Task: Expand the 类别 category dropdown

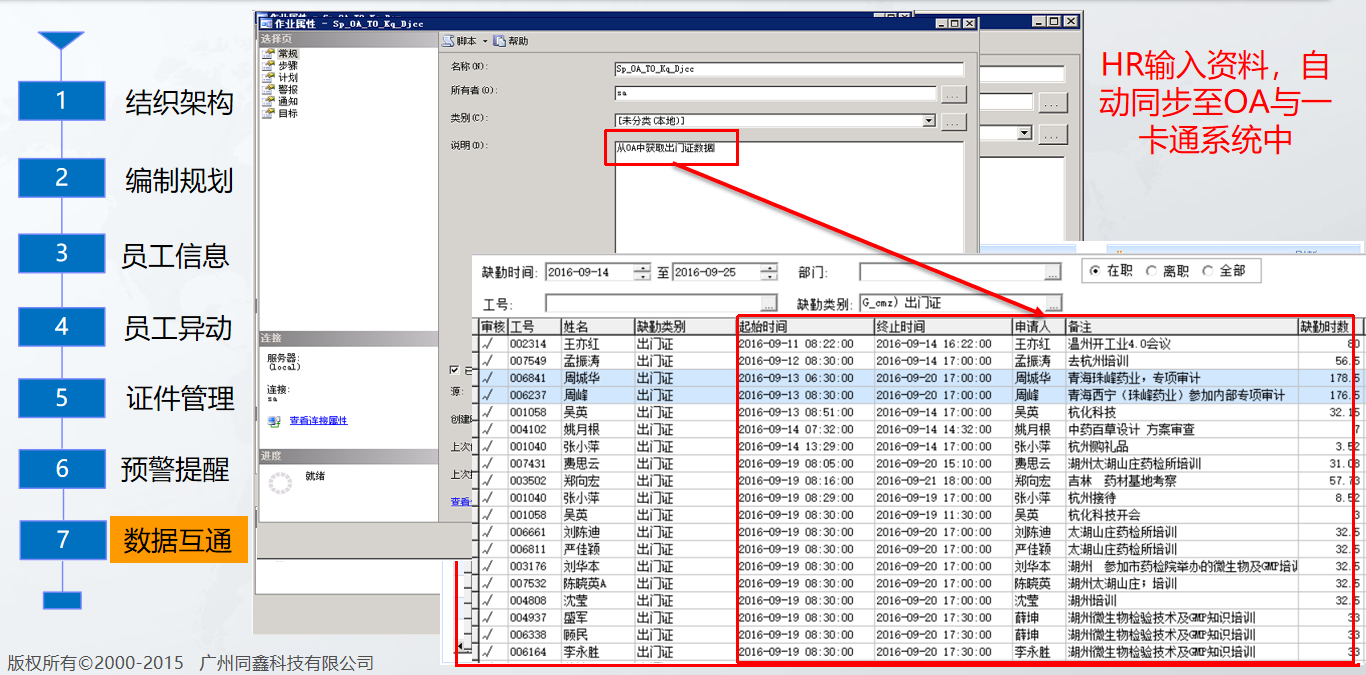Action: click(x=929, y=121)
